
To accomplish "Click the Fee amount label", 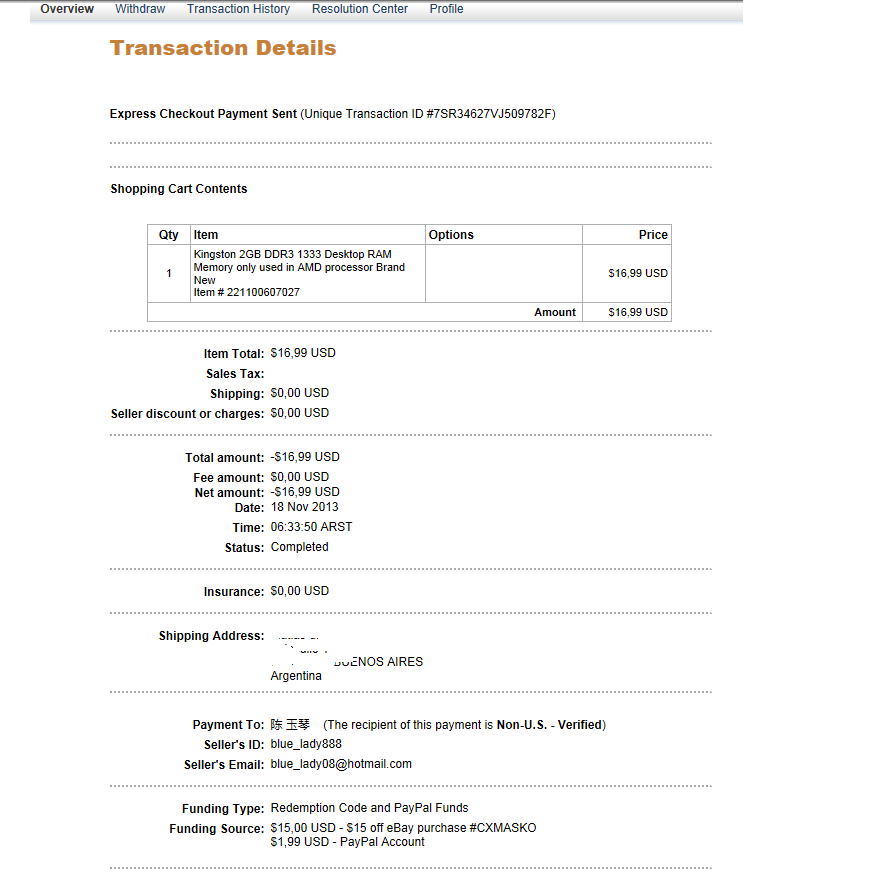I will pyautogui.click(x=229, y=478).
